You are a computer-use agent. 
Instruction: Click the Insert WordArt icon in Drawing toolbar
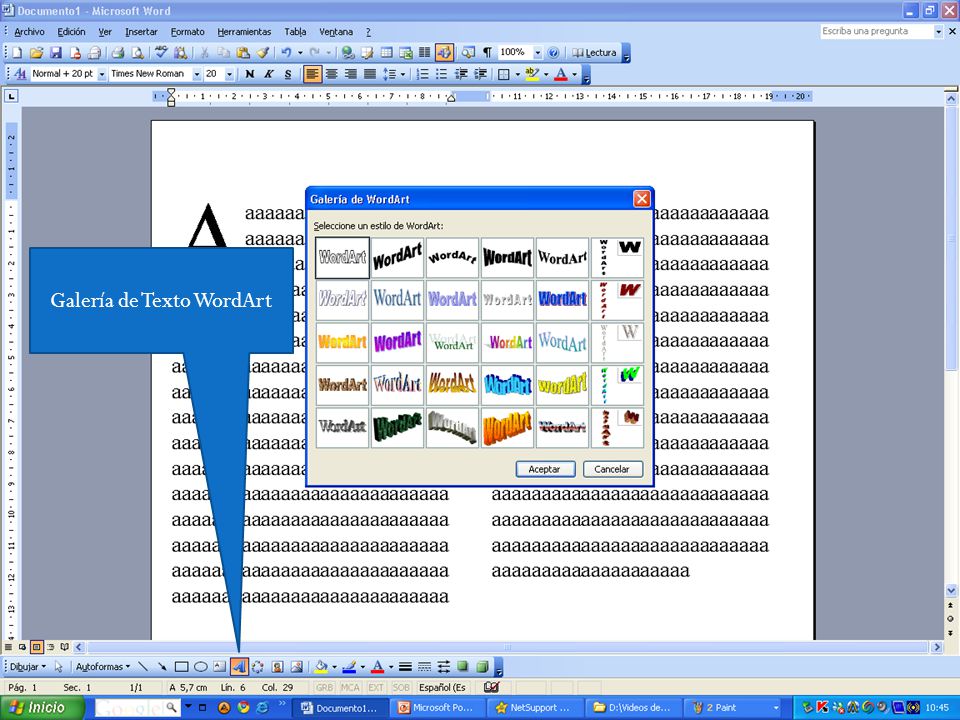239,667
